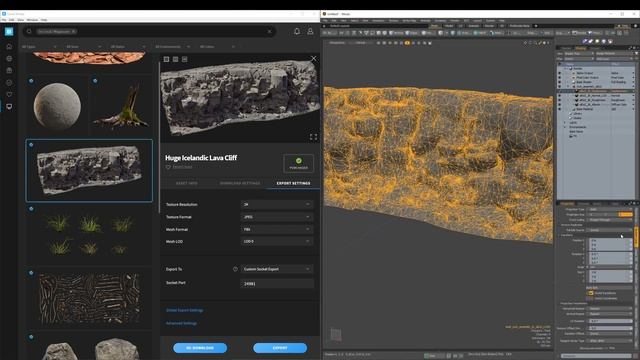Close the Huge Icelandic Lava Cliff detail panel
The width and height of the screenshot is (640, 360).
click(313, 59)
